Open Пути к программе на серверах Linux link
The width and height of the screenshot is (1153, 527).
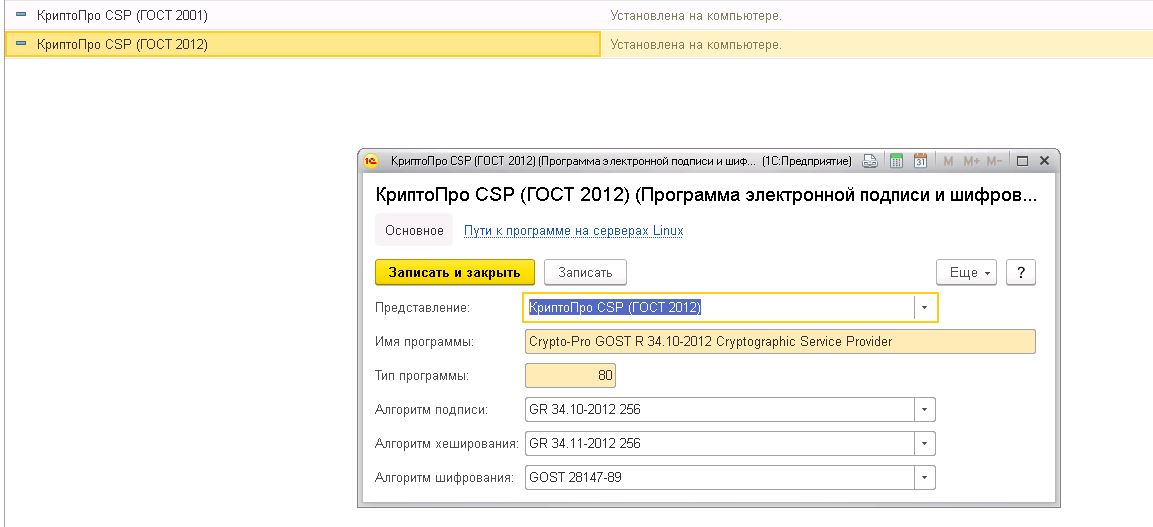[574, 231]
